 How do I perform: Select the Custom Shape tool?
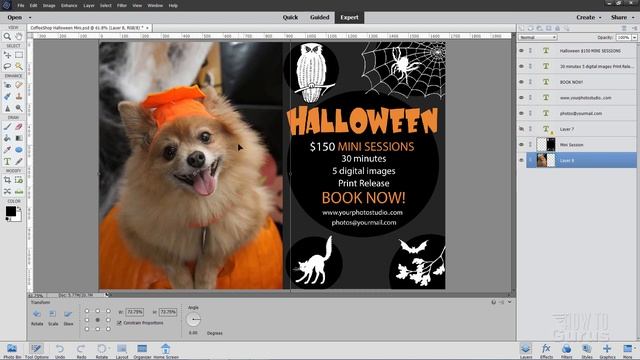[x=19, y=150]
